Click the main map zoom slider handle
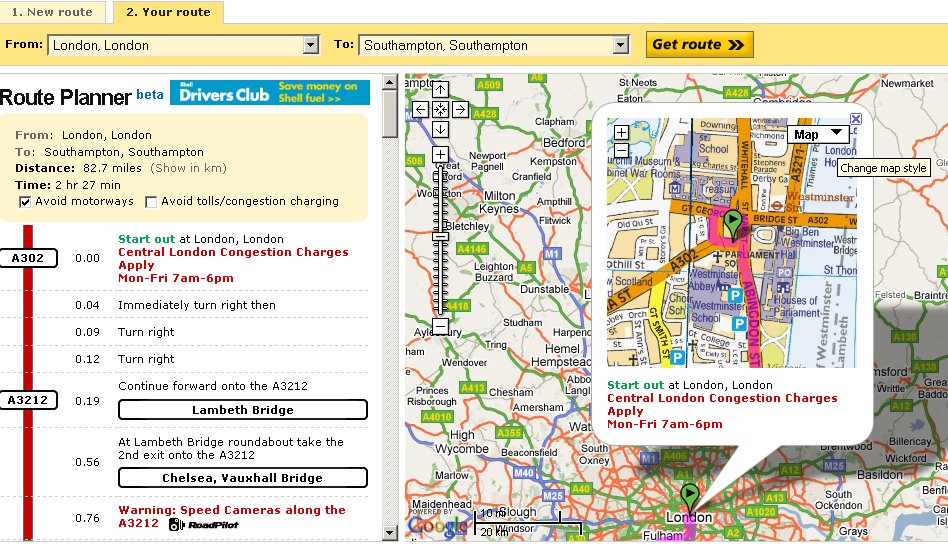This screenshot has width=948, height=544. click(x=440, y=236)
